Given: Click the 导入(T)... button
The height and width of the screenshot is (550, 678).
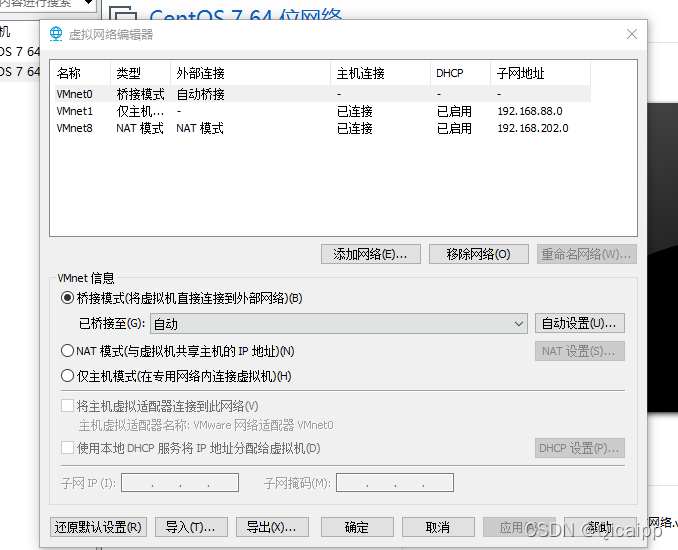Looking at the screenshot, I should 191,527.
